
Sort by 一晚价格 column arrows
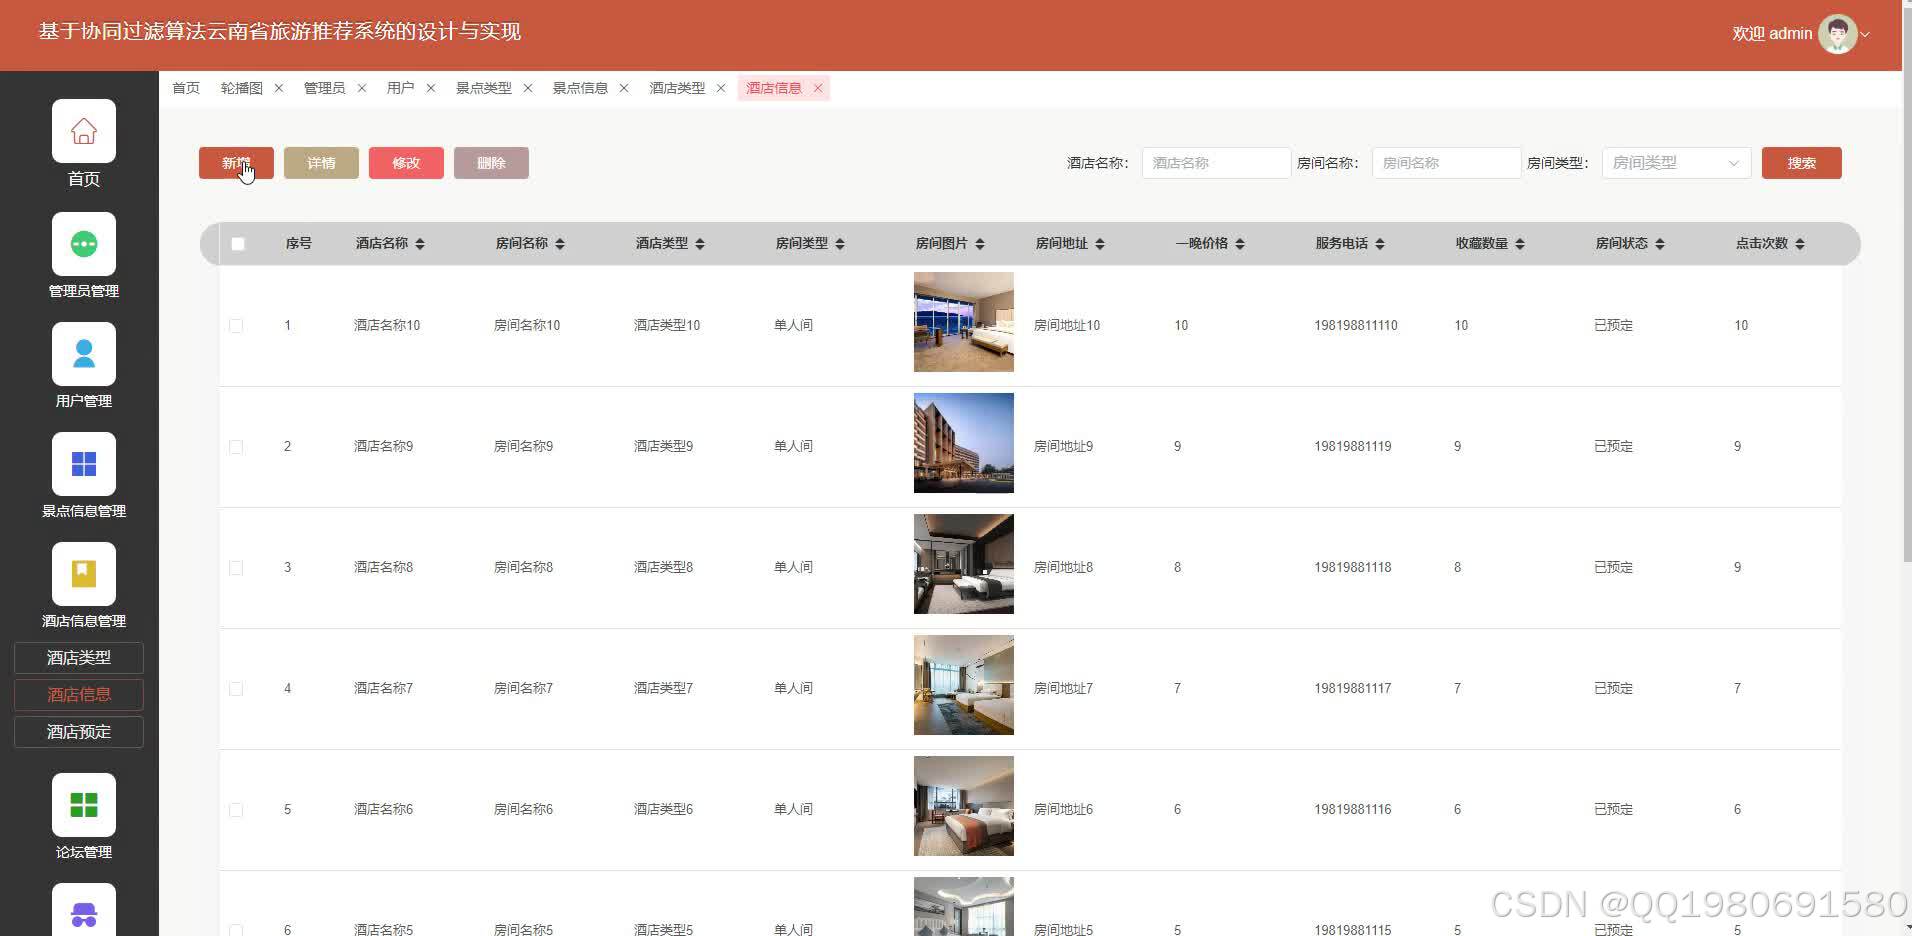(x=1240, y=244)
